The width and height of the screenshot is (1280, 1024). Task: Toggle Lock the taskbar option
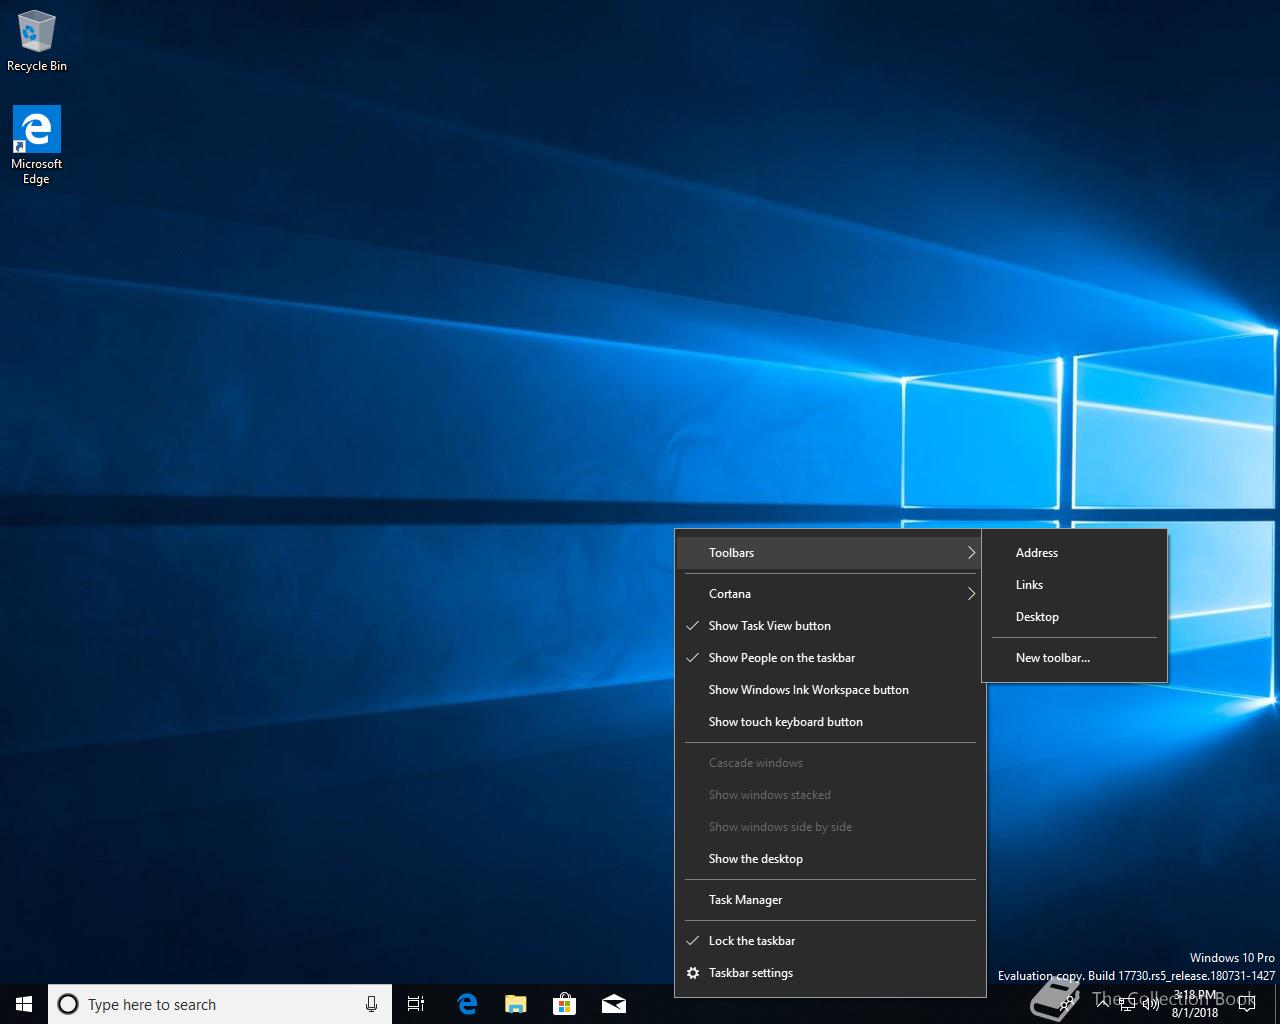tap(751, 941)
